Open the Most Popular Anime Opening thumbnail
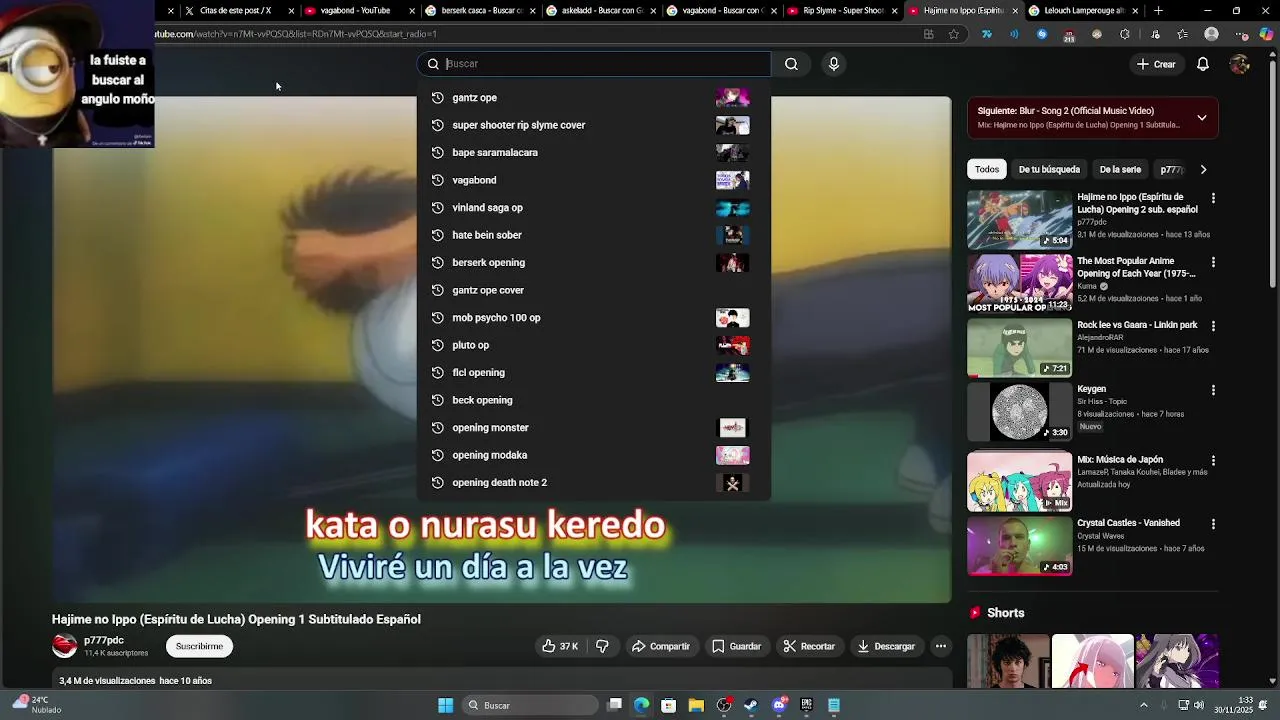1280x720 pixels. tap(1019, 283)
